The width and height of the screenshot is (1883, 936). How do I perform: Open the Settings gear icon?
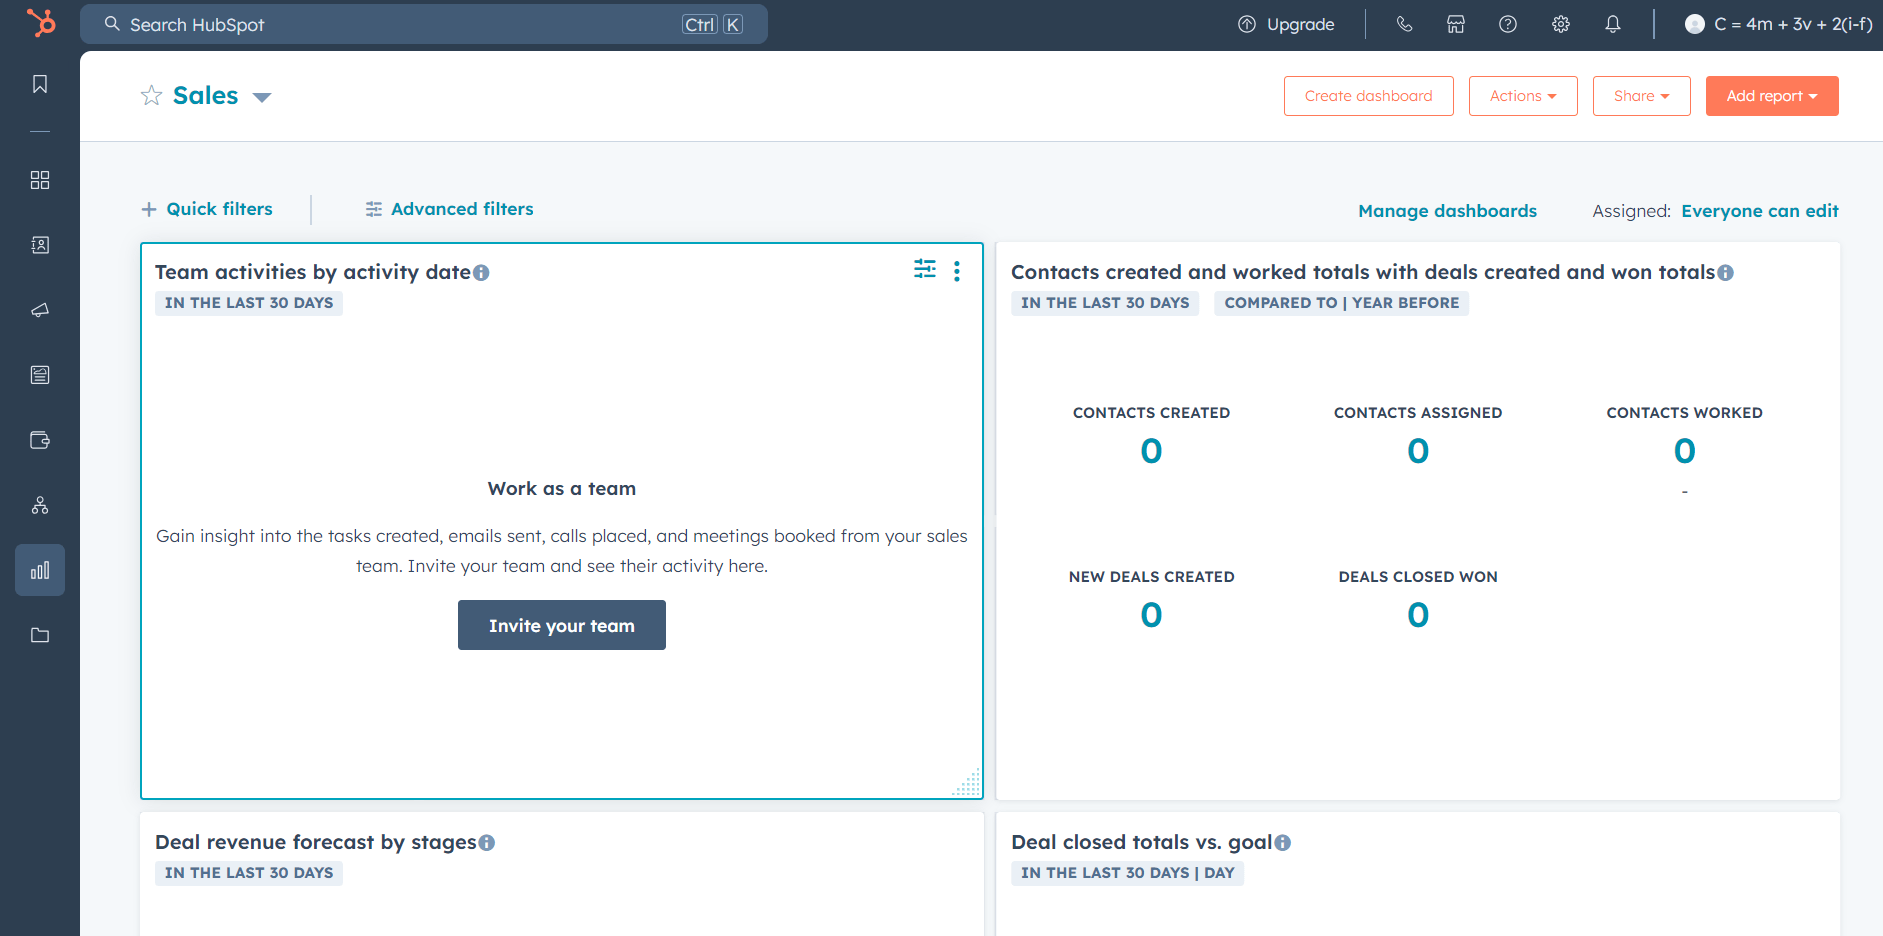click(1561, 24)
